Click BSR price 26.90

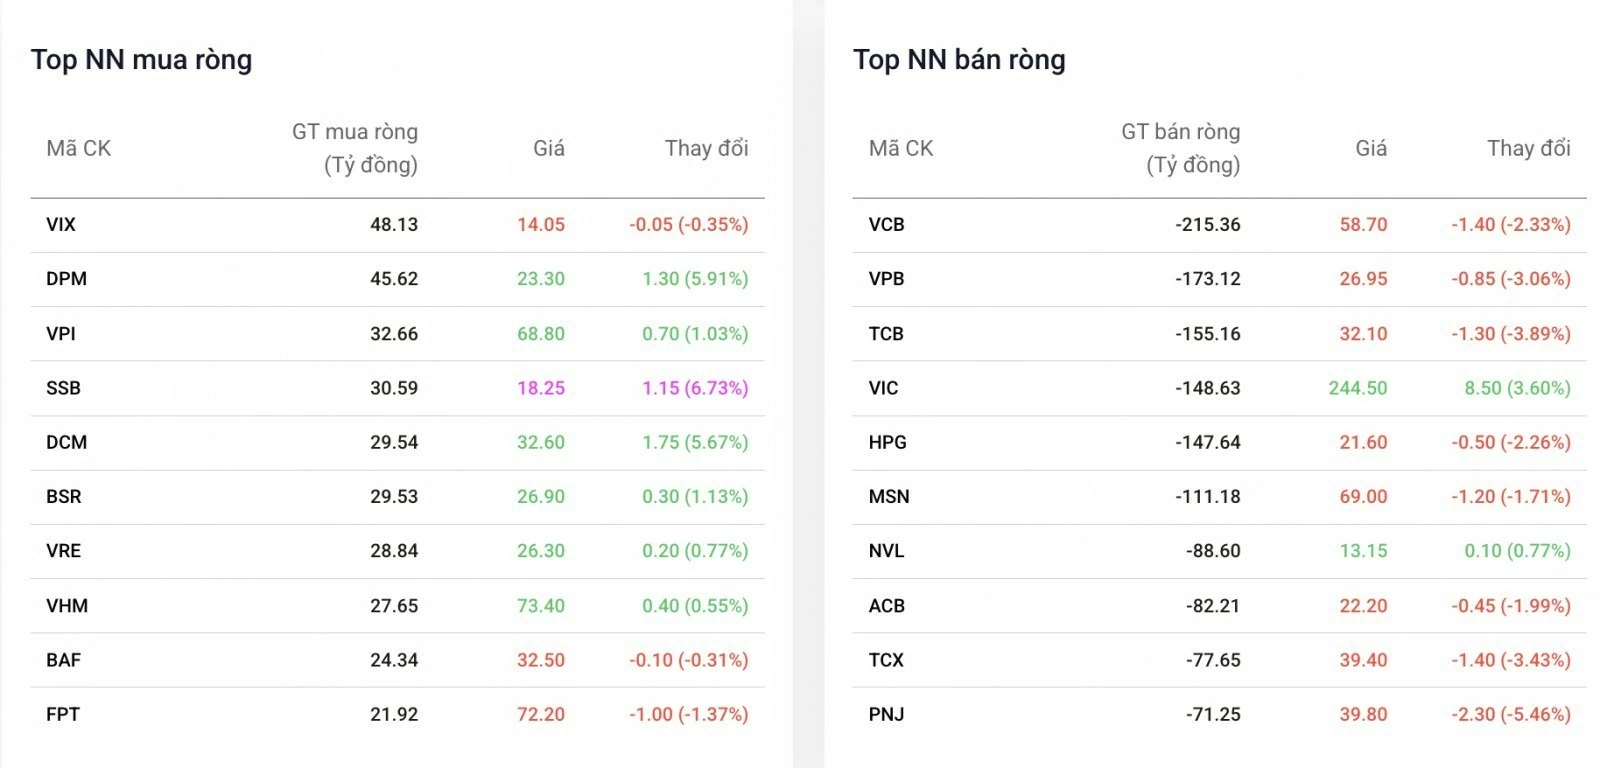(x=541, y=497)
